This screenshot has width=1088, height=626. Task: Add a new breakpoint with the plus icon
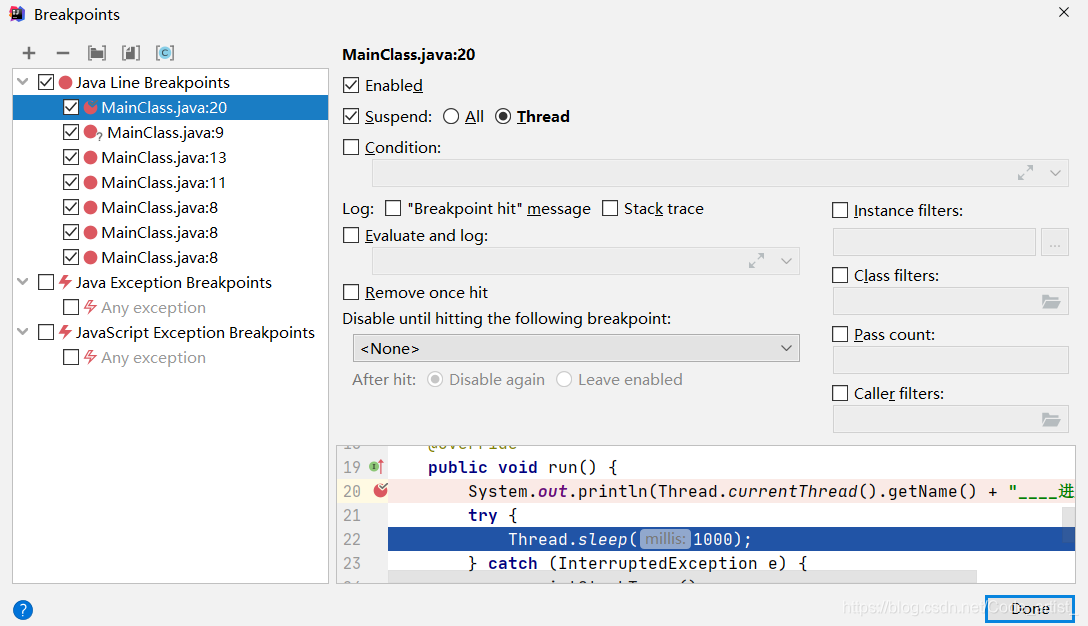tap(29, 53)
